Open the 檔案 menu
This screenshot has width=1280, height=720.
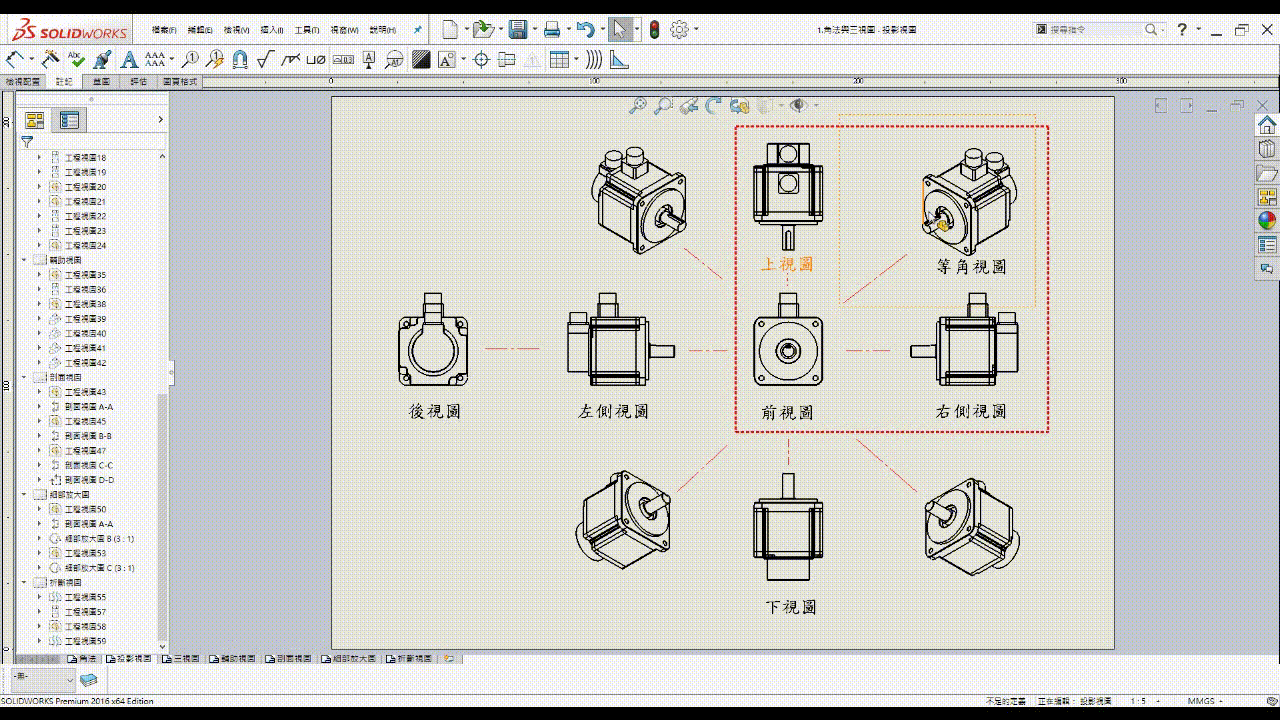point(164,30)
